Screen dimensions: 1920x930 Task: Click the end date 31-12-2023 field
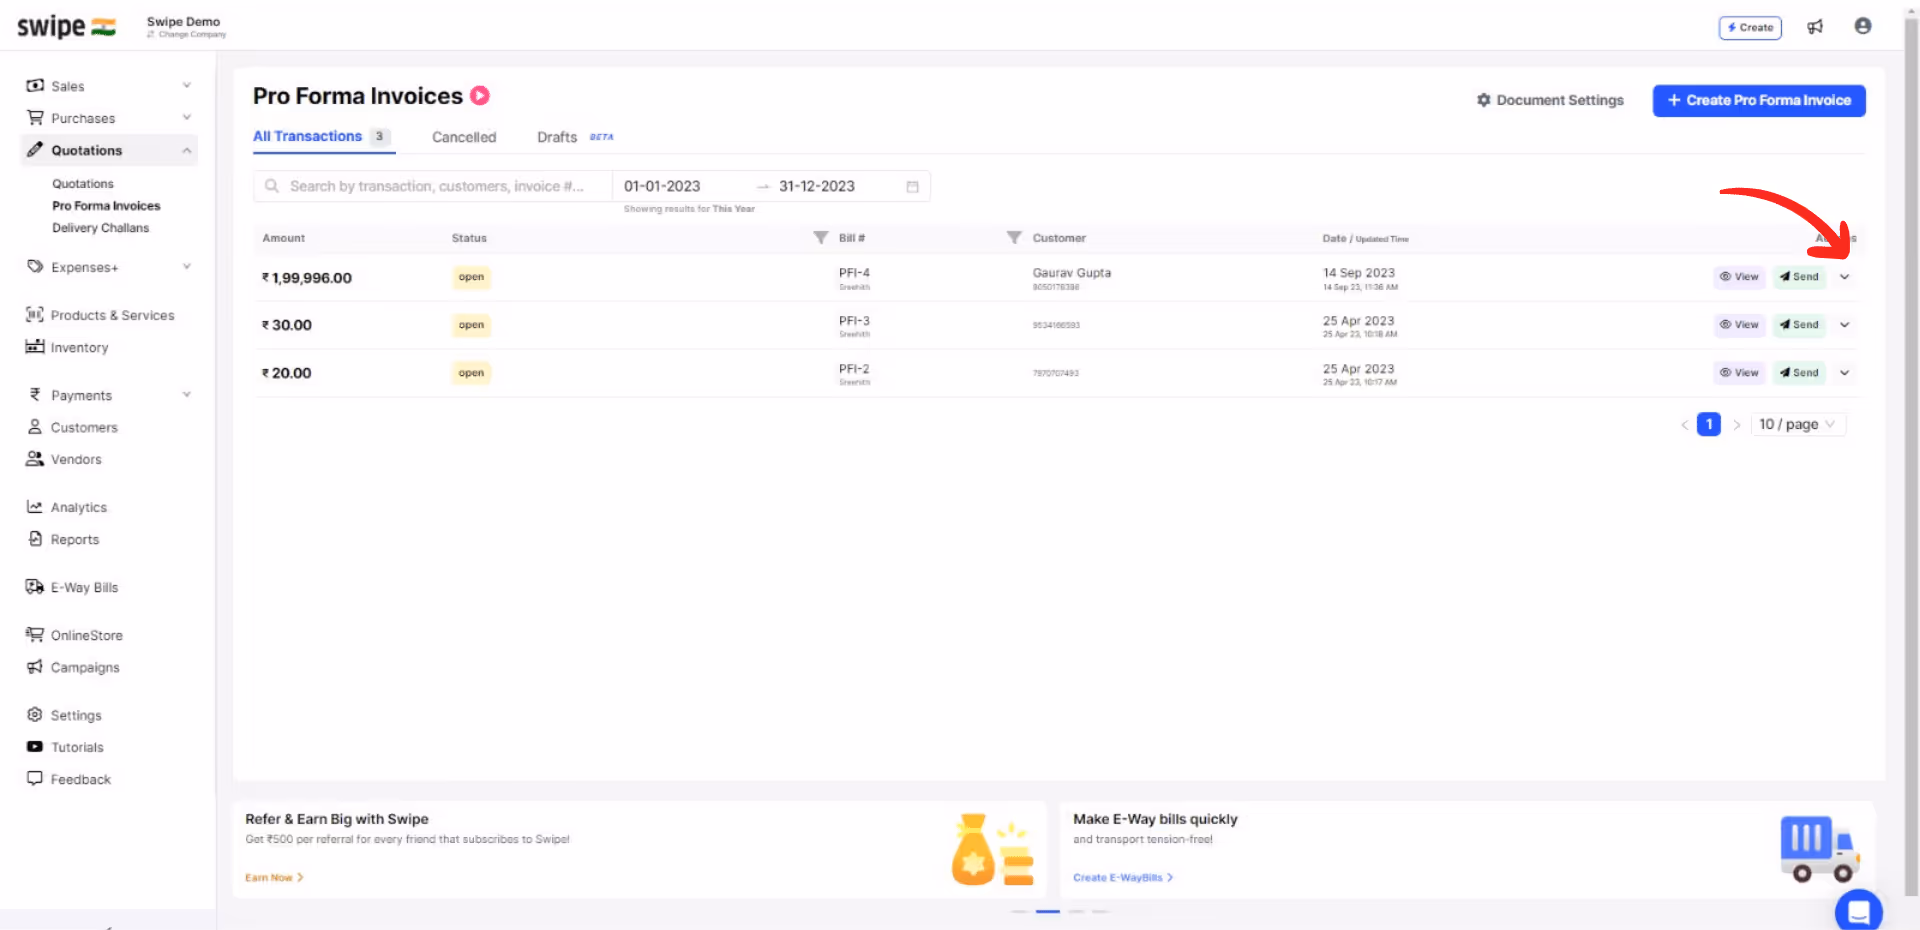(817, 186)
